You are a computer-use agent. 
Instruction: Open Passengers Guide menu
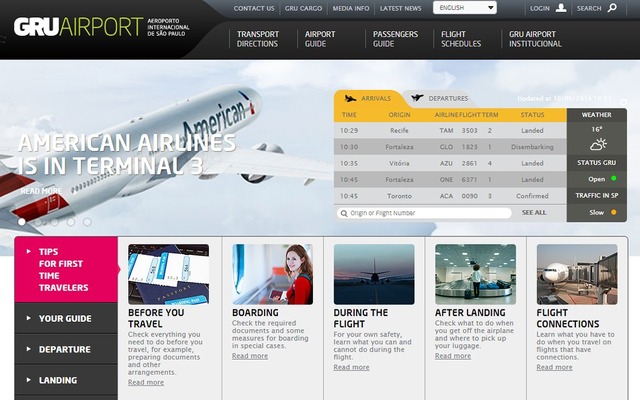(x=395, y=39)
